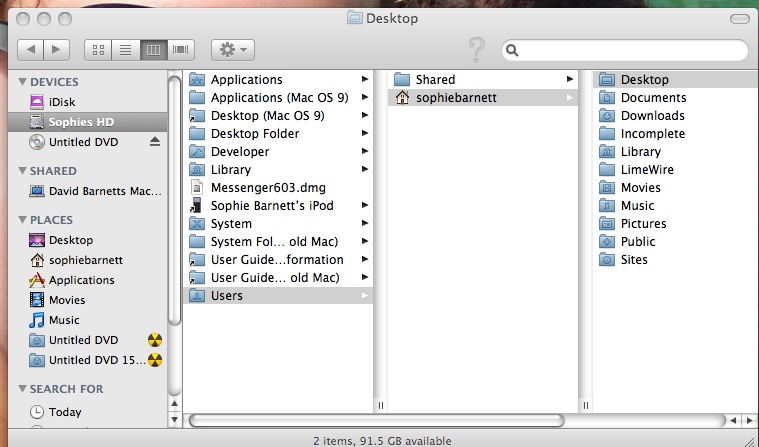Select Desktop folder in third column
Viewport: 759px width, 447px height.
coord(676,79)
